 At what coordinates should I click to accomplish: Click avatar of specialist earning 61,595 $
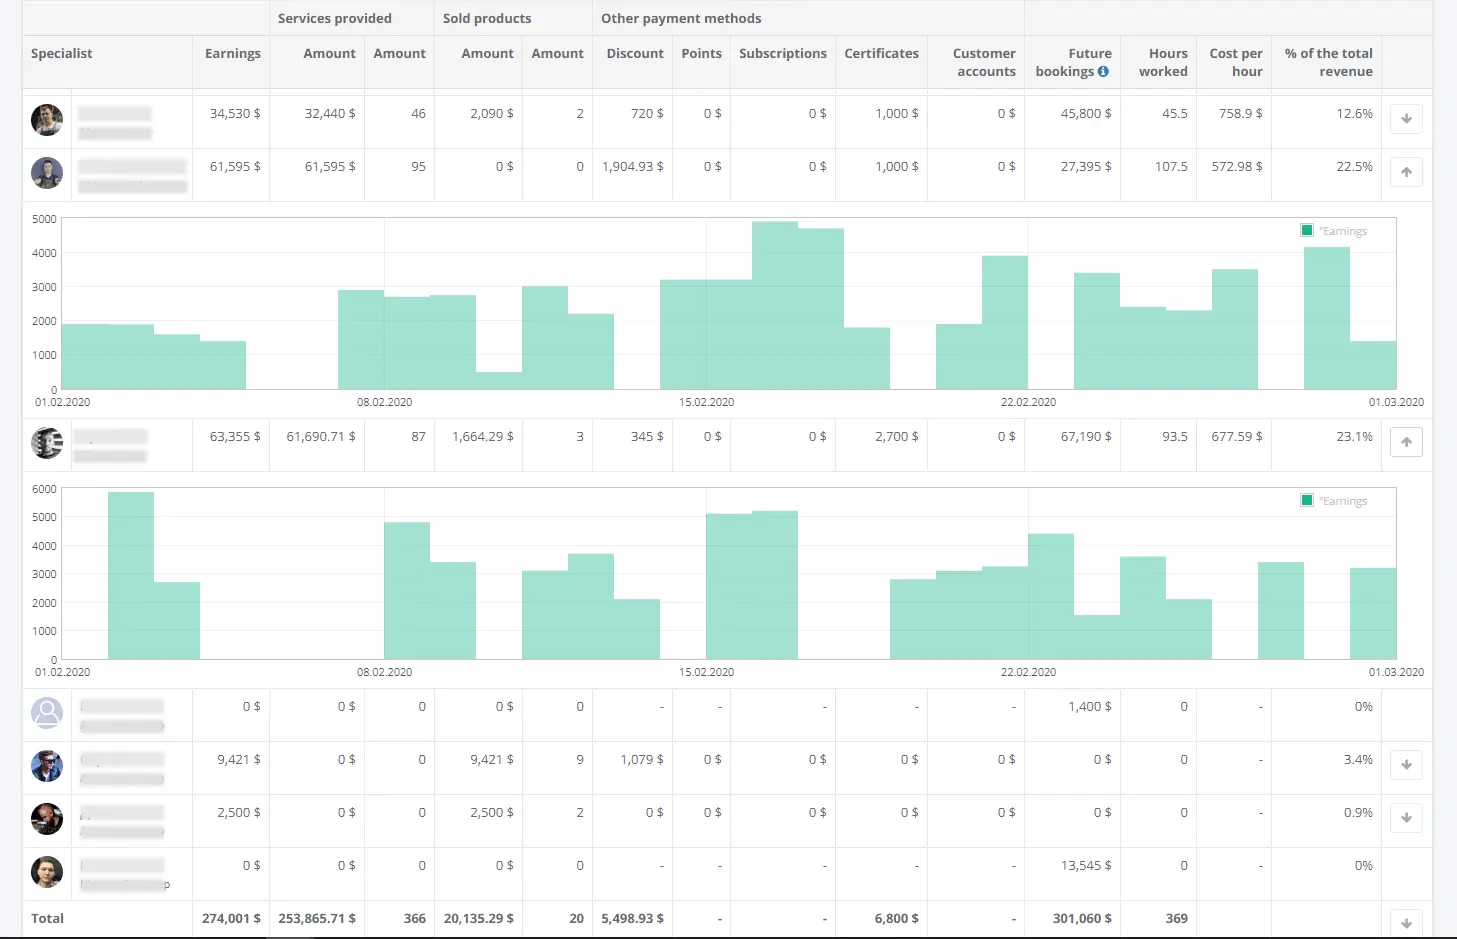[x=47, y=173]
